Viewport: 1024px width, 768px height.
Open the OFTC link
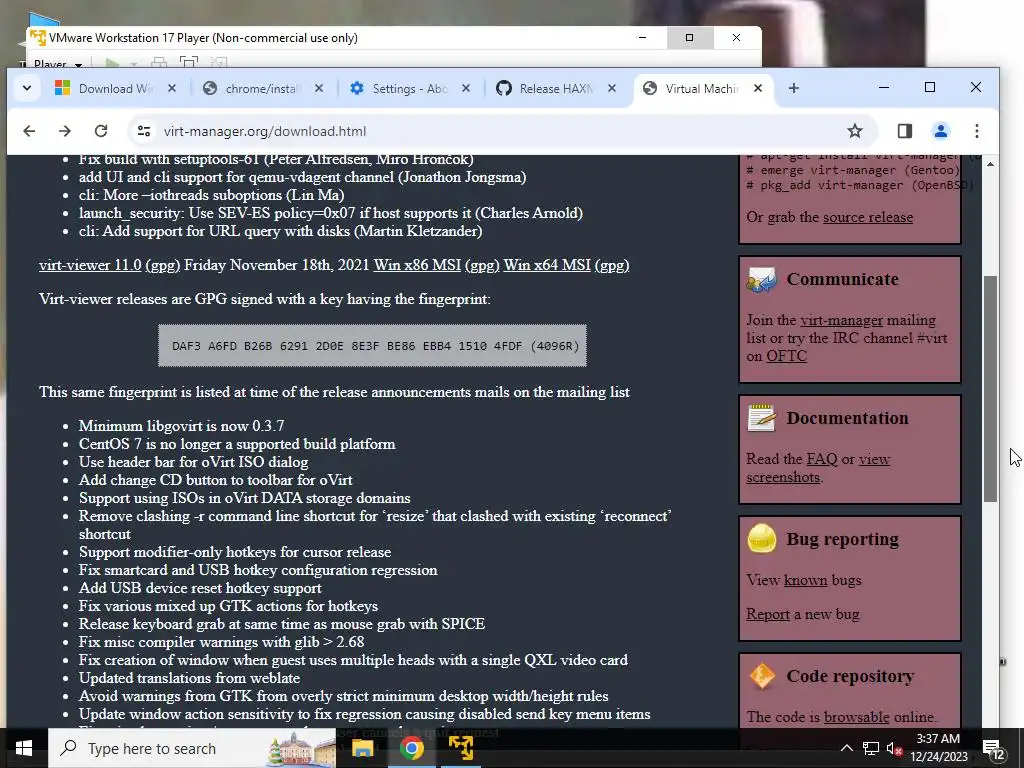tap(786, 357)
